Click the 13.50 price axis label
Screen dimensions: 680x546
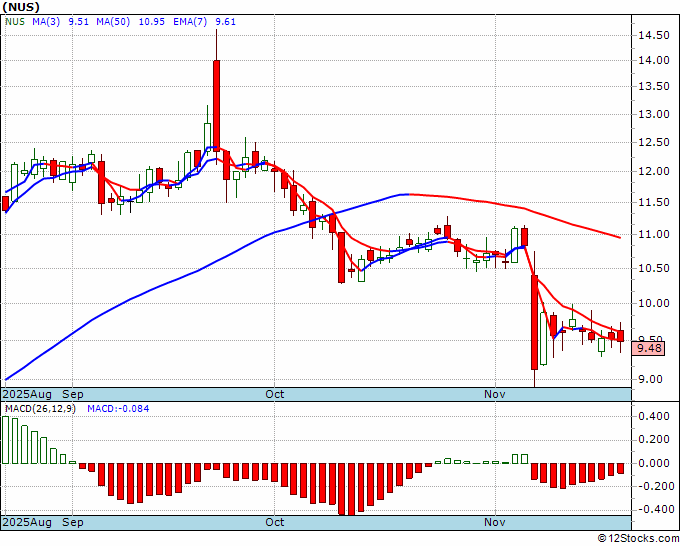[654, 86]
